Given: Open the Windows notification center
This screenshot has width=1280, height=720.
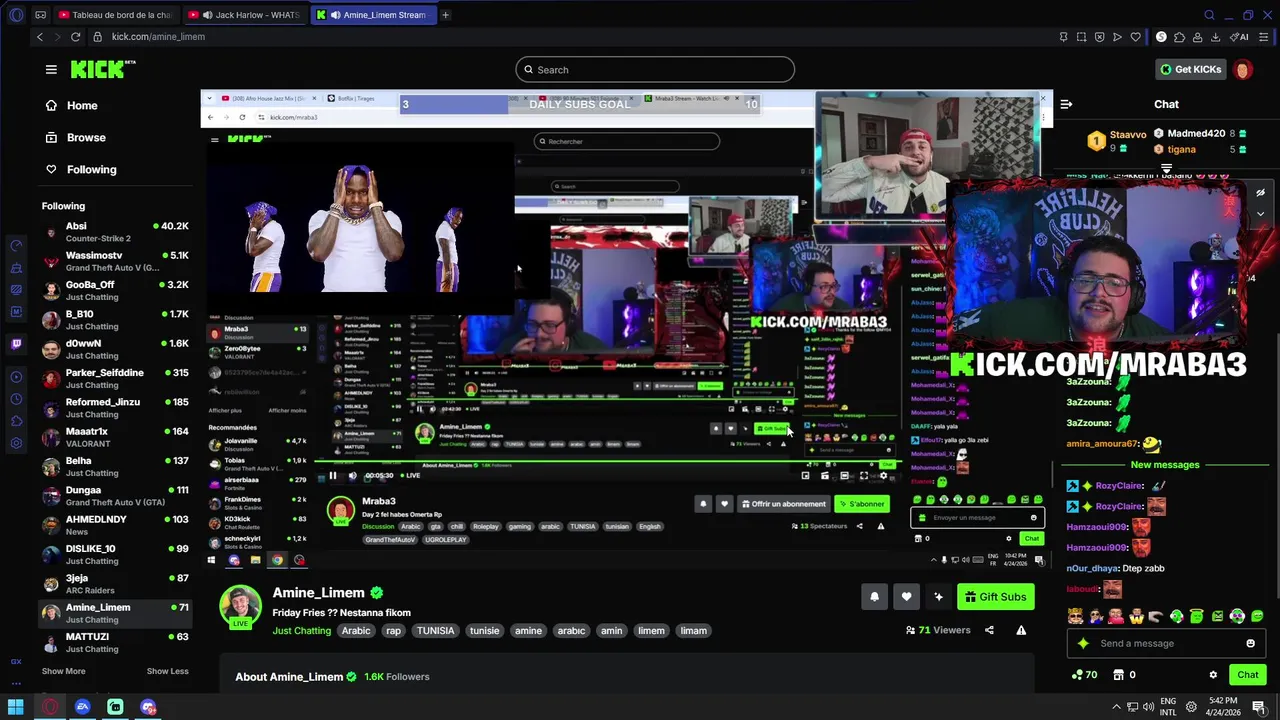Looking at the screenshot, I should pos(1259,707).
